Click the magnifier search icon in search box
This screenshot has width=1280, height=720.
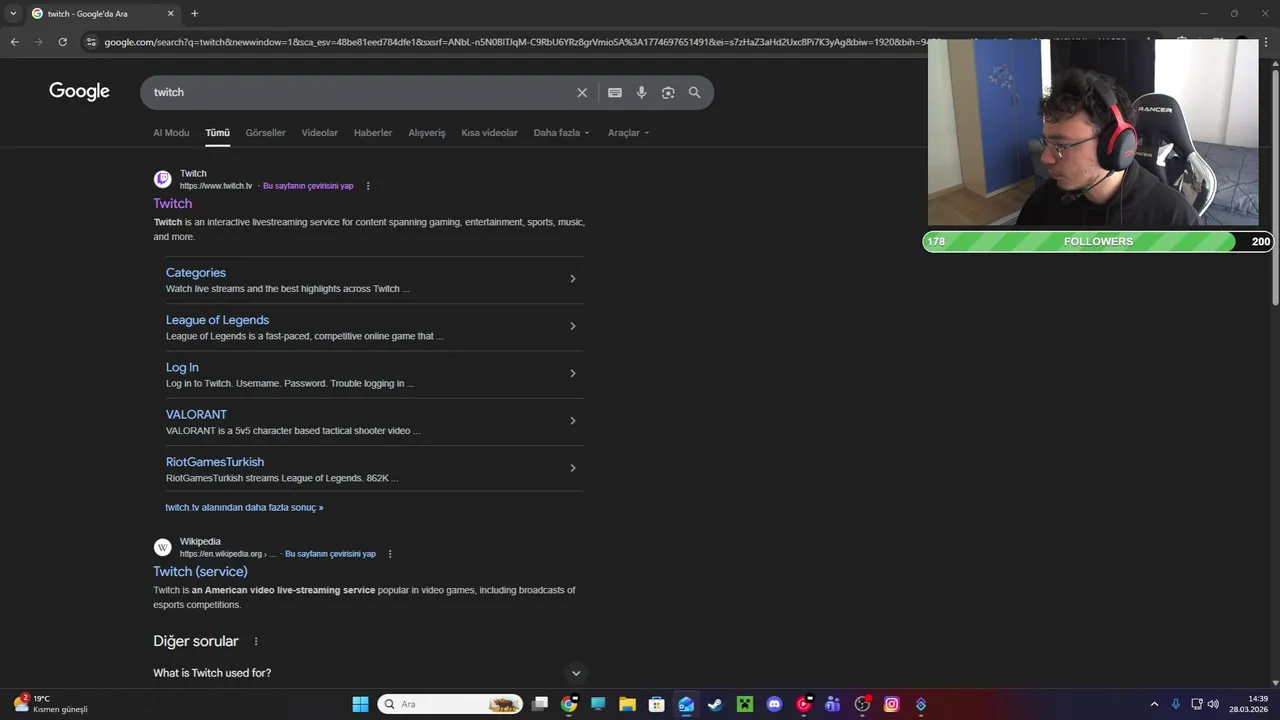pos(695,92)
